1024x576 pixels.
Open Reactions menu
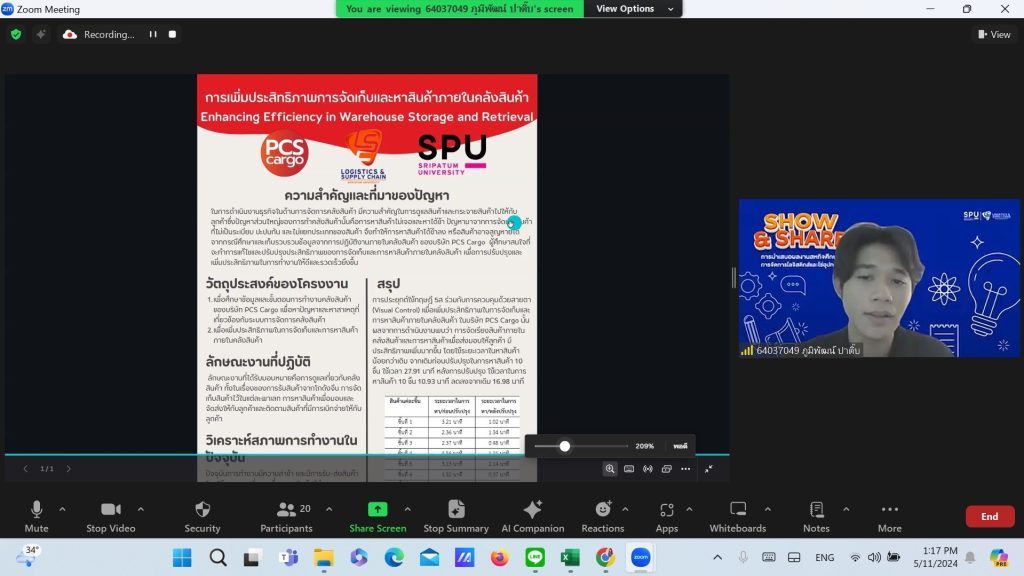[603, 516]
